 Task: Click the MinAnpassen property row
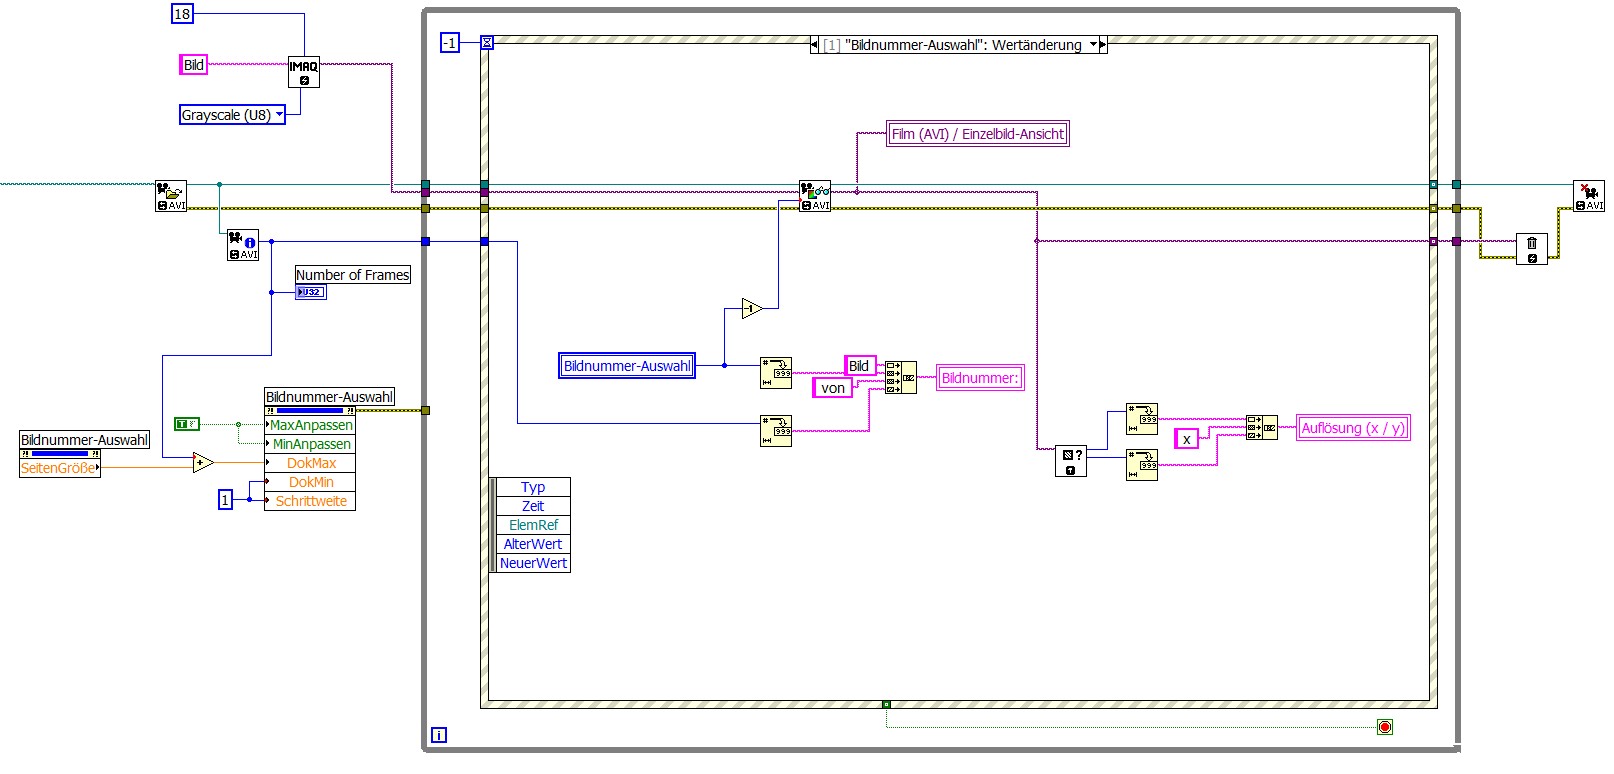310,444
